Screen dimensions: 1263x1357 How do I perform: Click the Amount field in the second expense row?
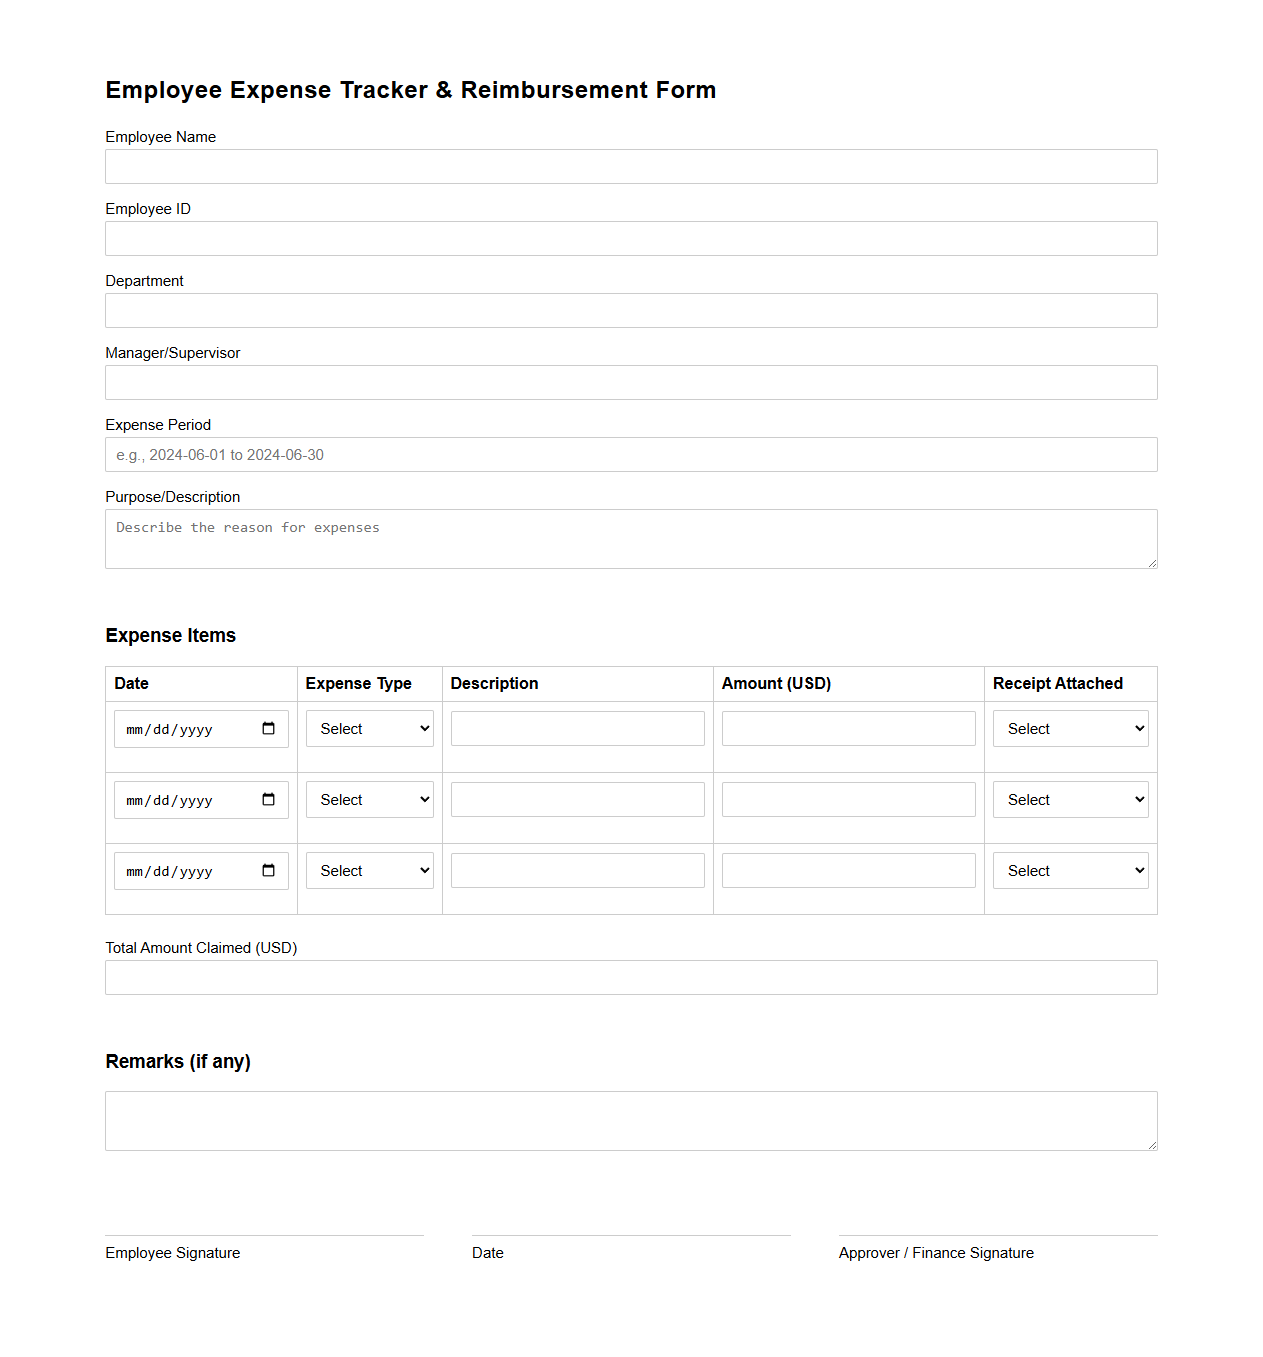click(847, 799)
